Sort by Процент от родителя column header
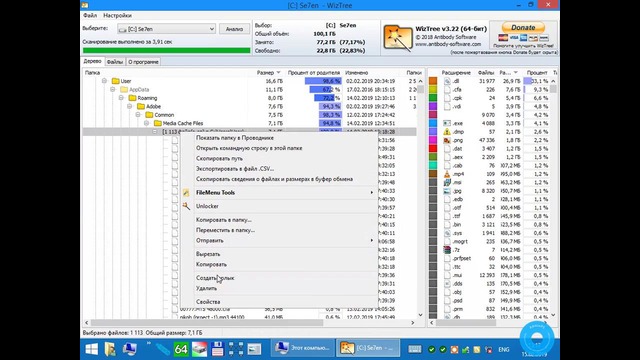 pyautogui.click(x=313, y=72)
